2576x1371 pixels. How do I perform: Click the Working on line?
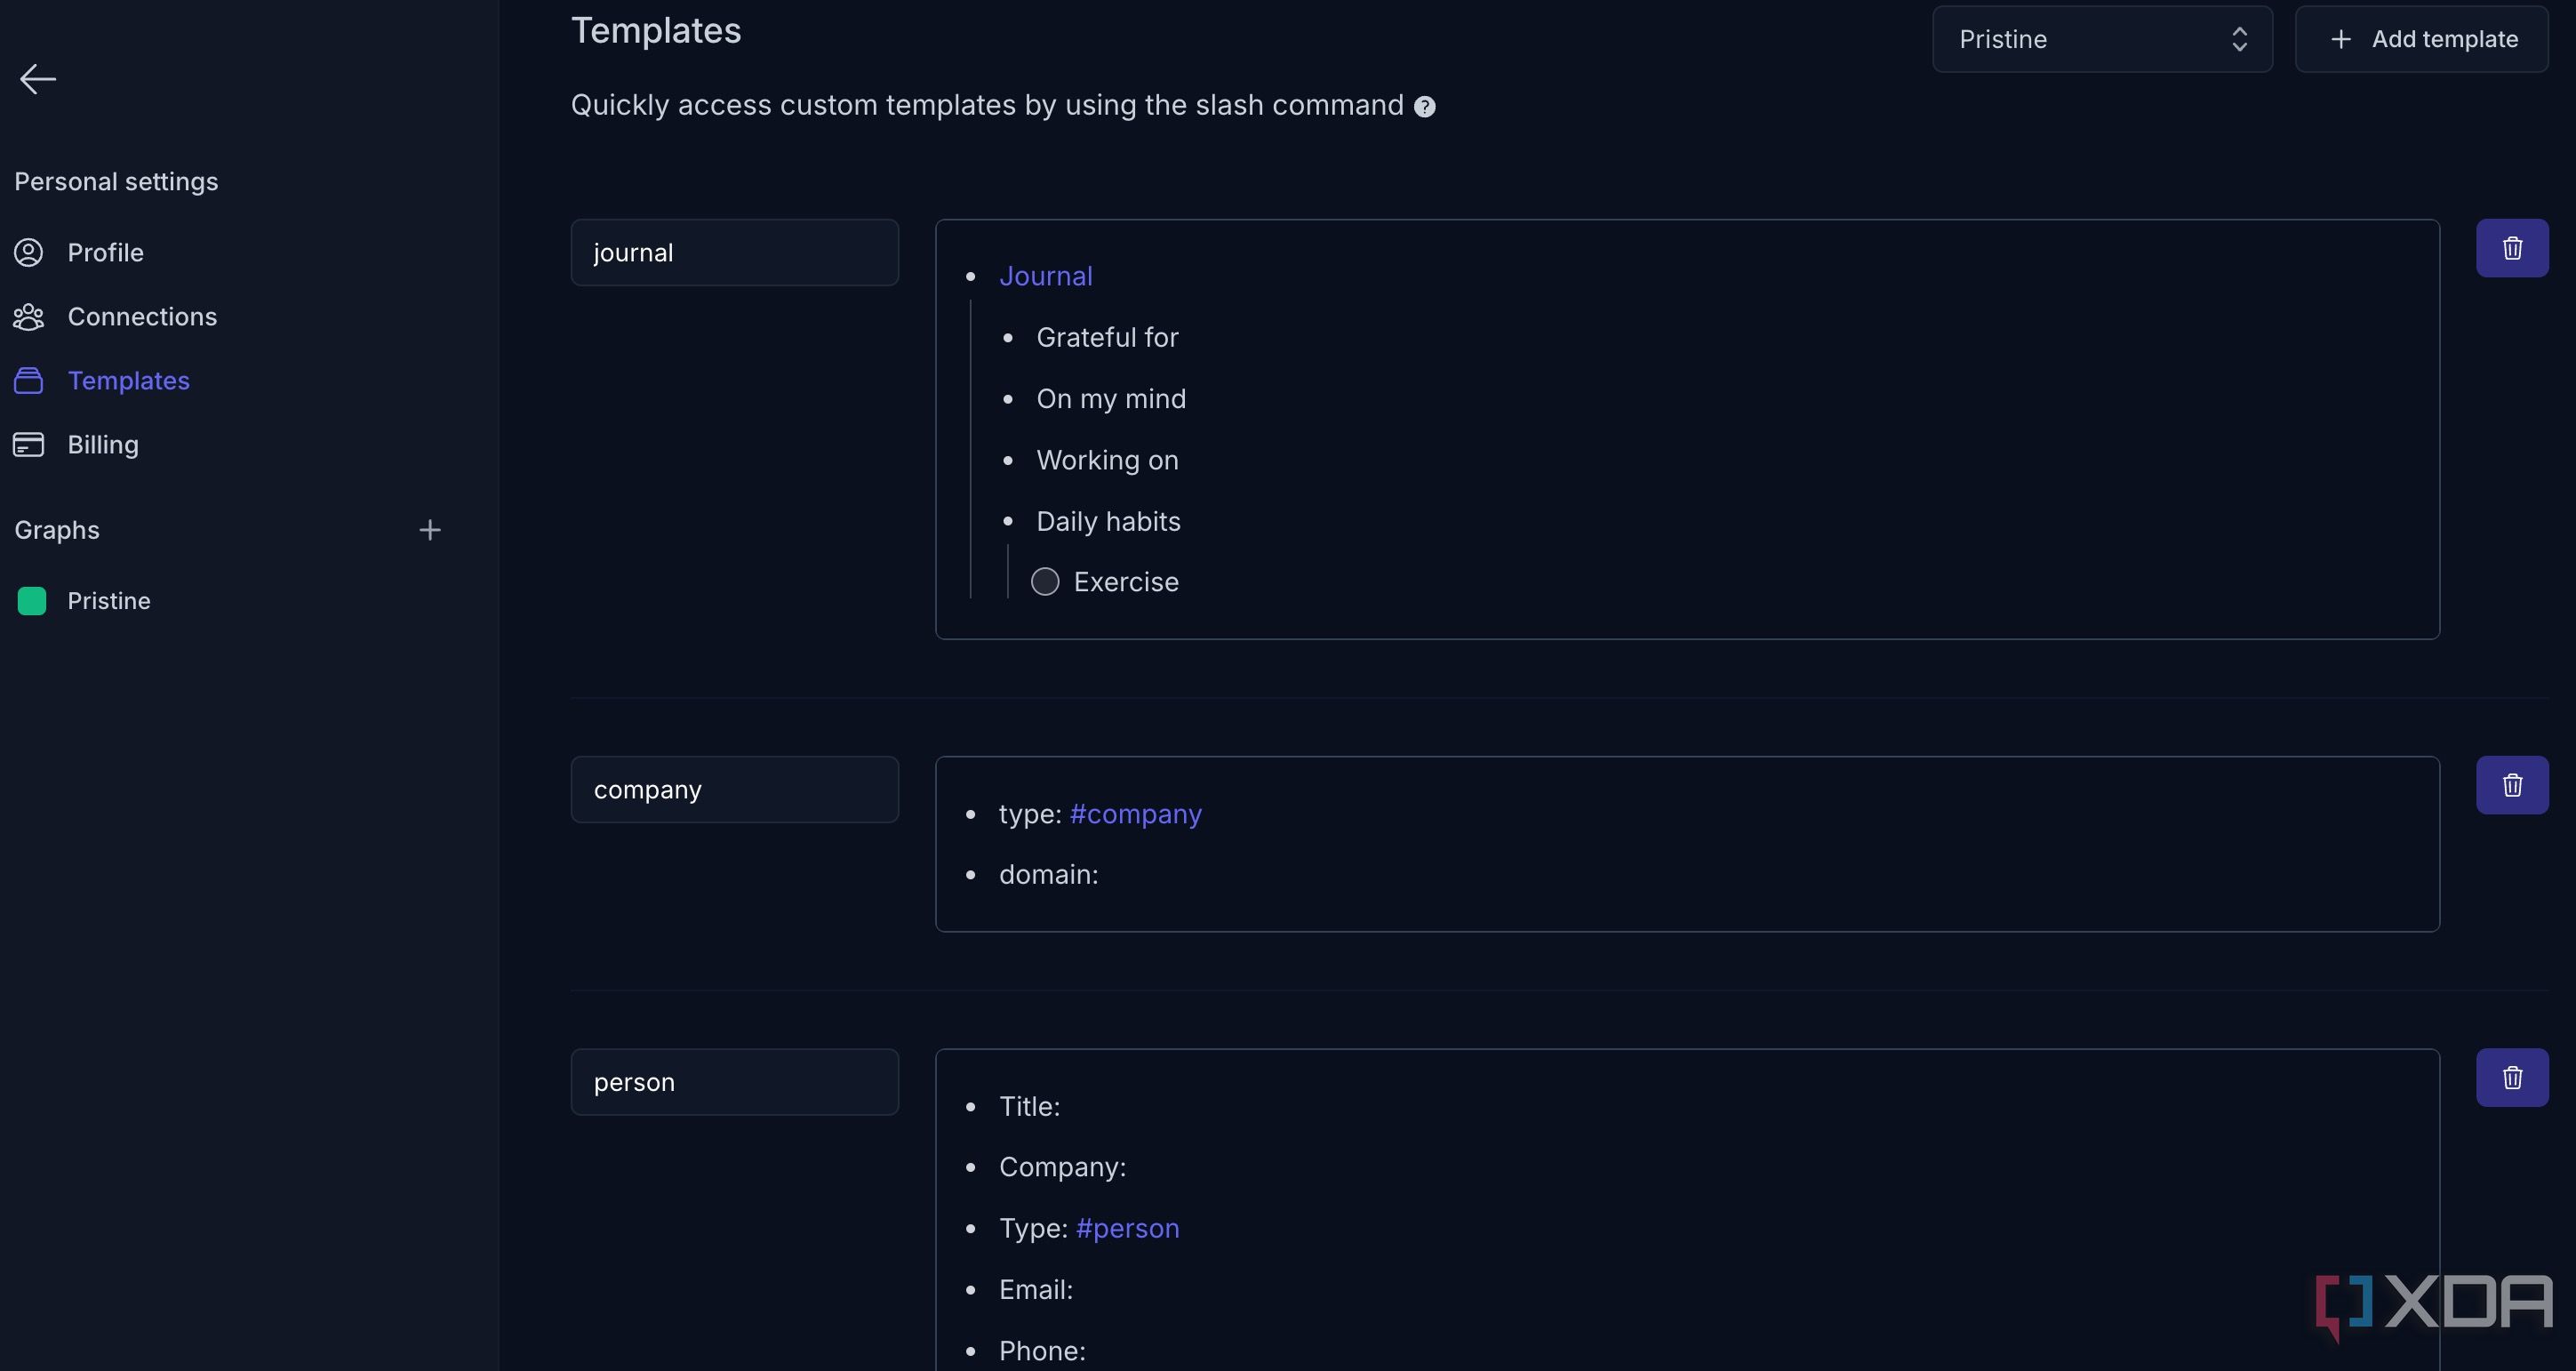[1107, 460]
